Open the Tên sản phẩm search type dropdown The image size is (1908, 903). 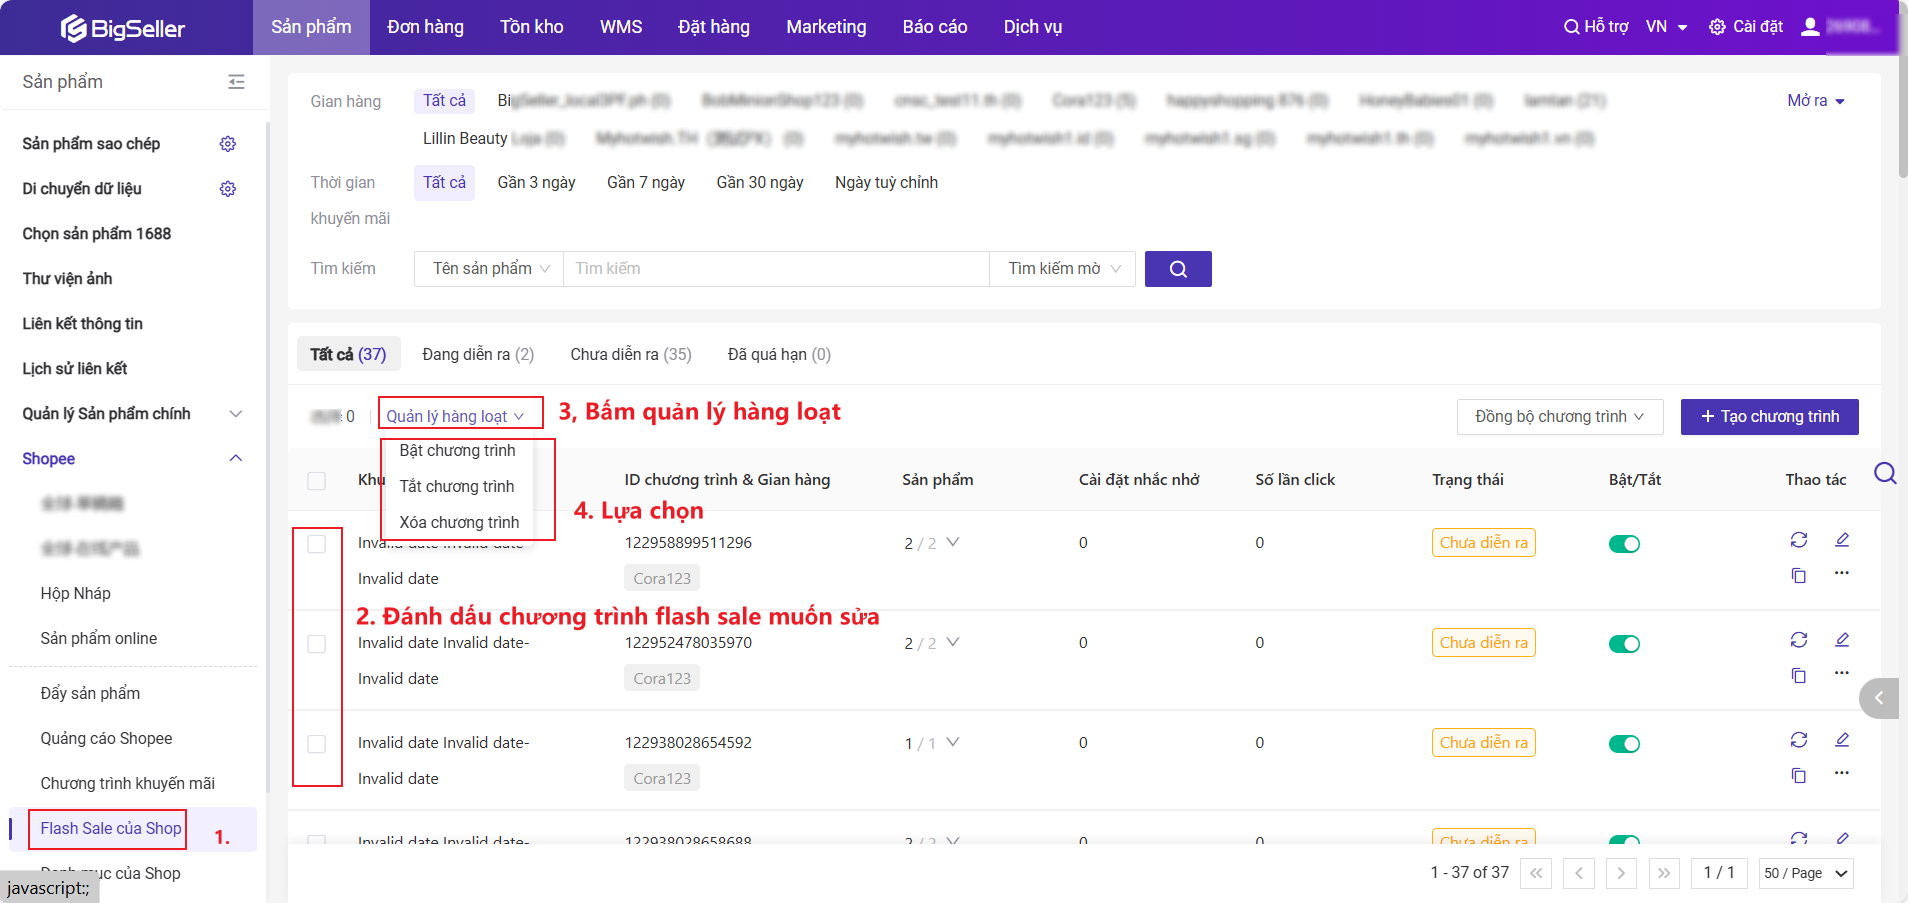(490, 269)
